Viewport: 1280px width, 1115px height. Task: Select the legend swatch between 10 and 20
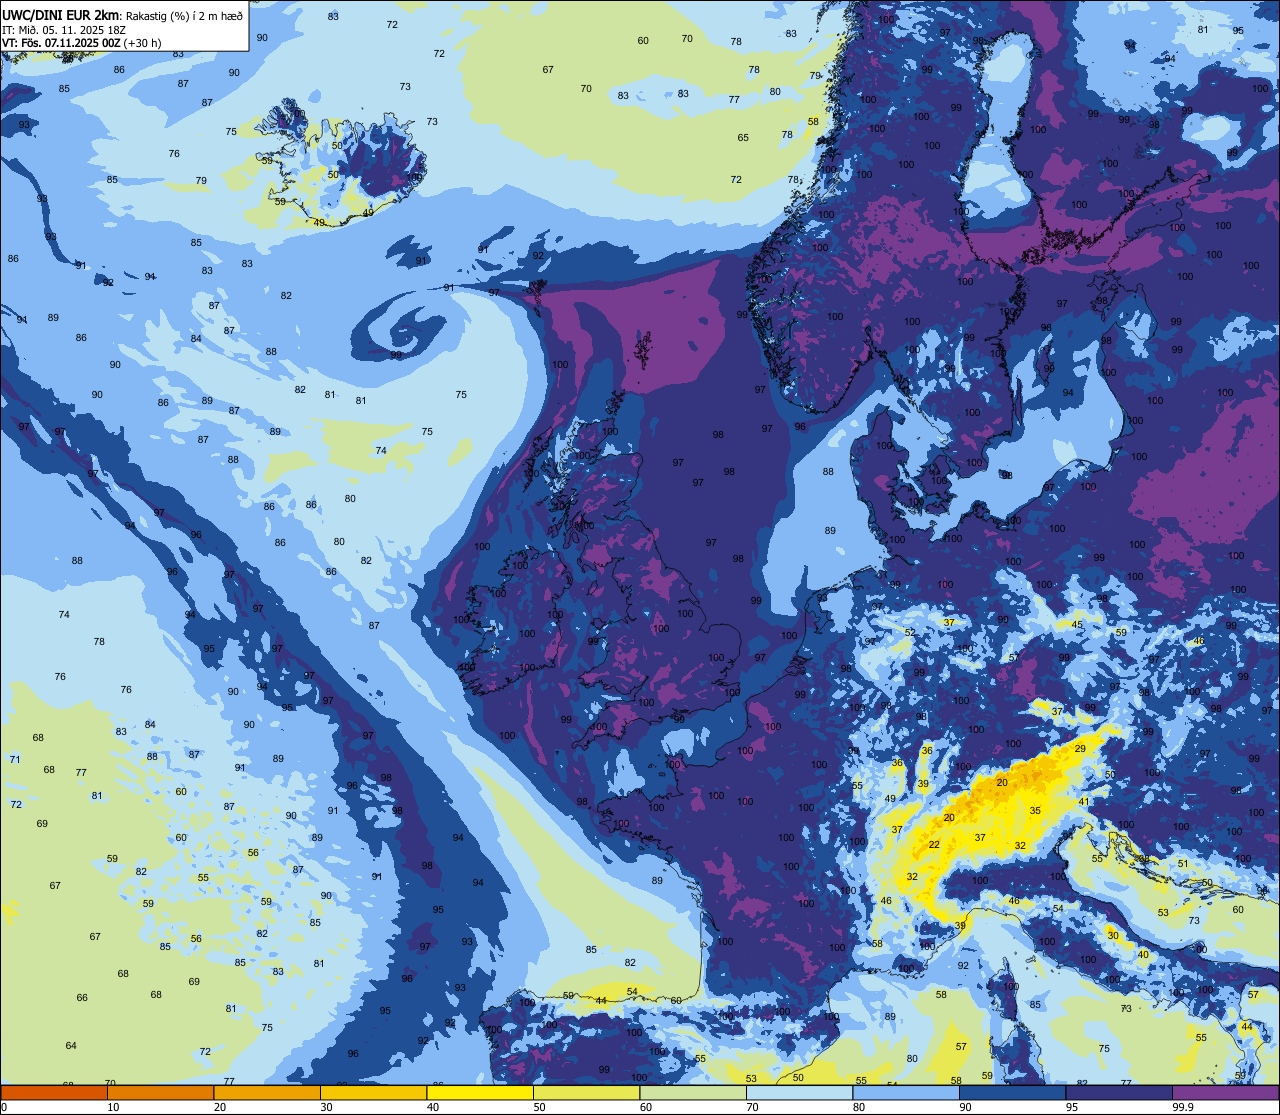pos(160,1092)
